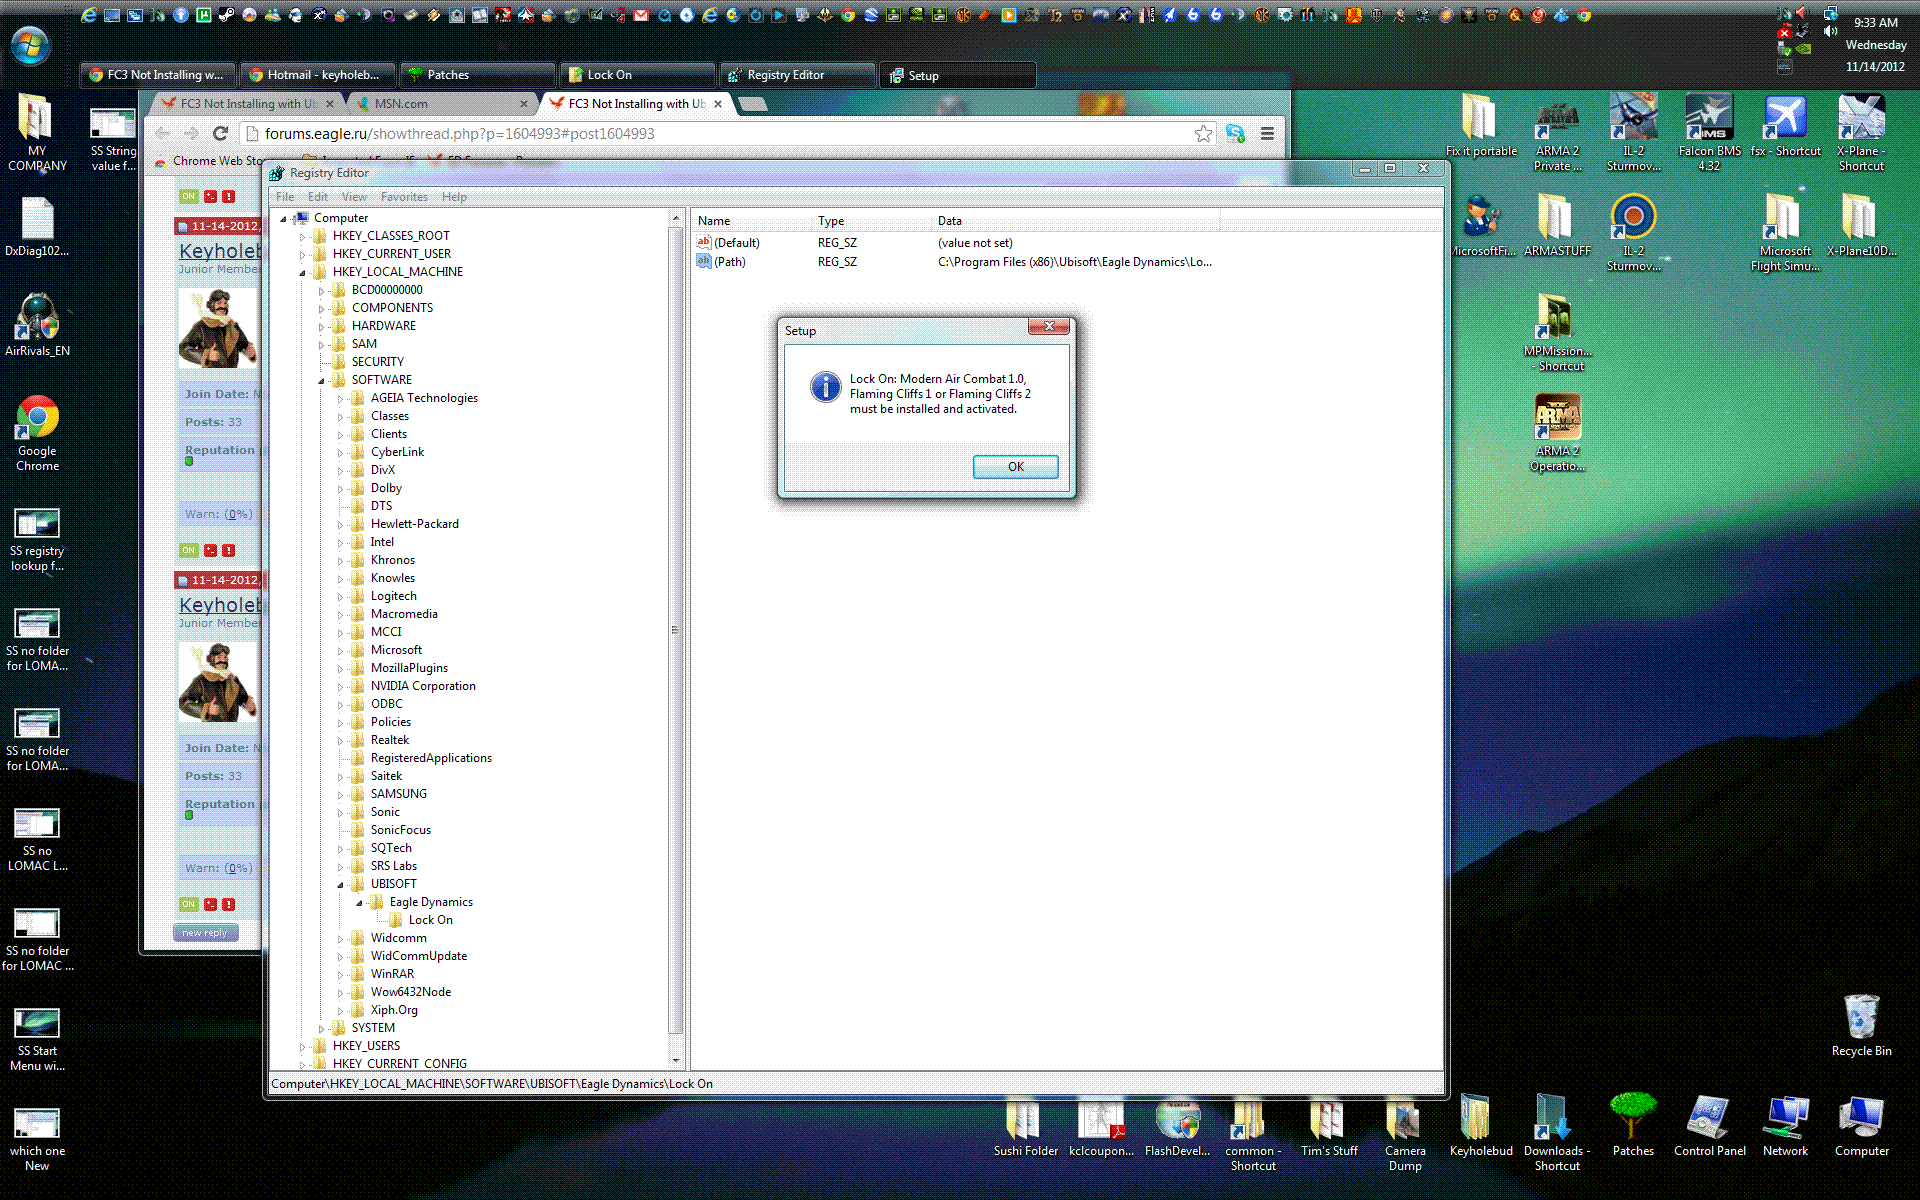
Task: Select the Wow6432Node registry key
Action: point(411,992)
